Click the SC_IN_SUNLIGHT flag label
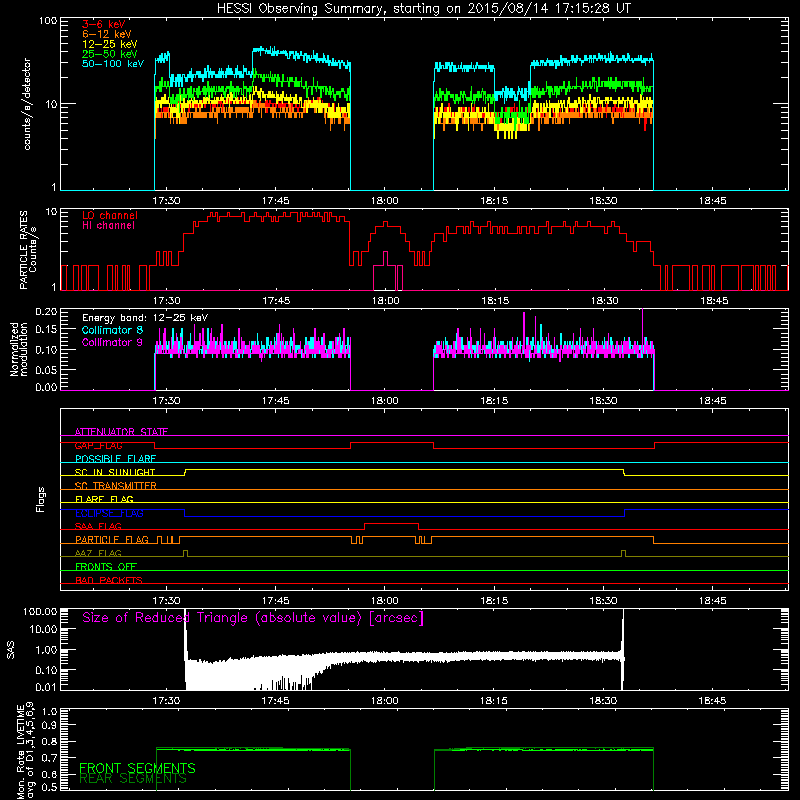800x800 pixels. [x=115, y=472]
